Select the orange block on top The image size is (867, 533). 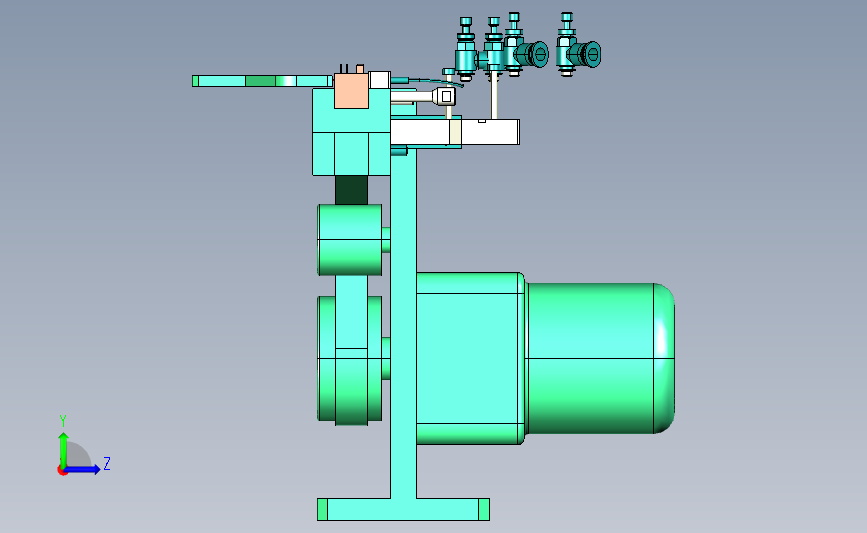(x=351, y=91)
